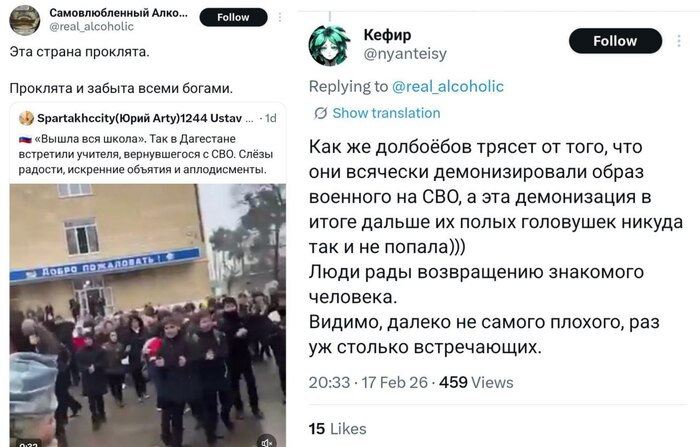Play the embedded Dagestan school video
Viewport: 700px width, 447px height.
pyautogui.click(x=148, y=315)
